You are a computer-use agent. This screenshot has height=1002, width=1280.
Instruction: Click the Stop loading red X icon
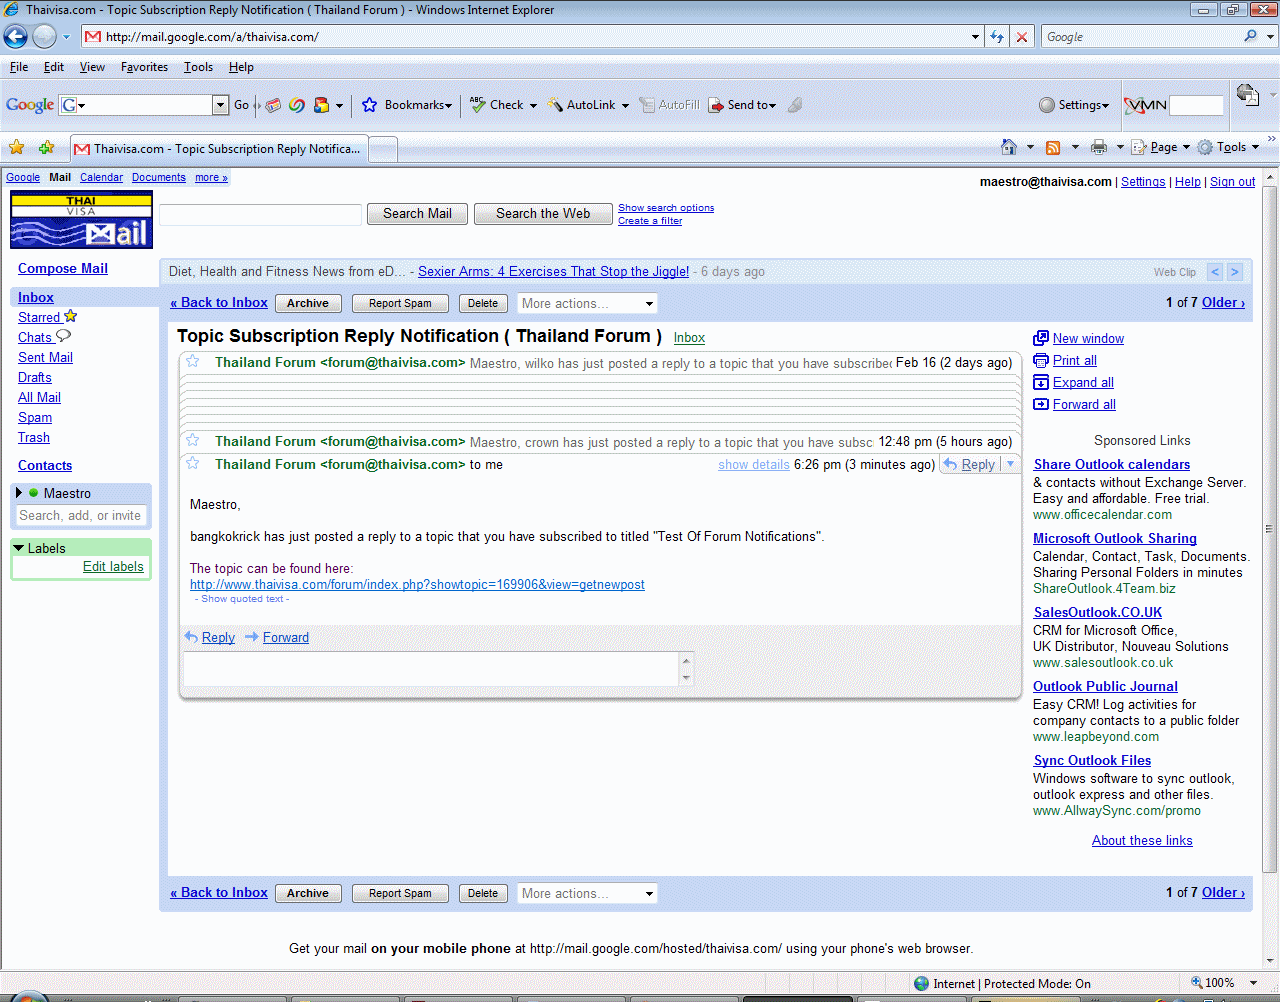[x=1022, y=37]
